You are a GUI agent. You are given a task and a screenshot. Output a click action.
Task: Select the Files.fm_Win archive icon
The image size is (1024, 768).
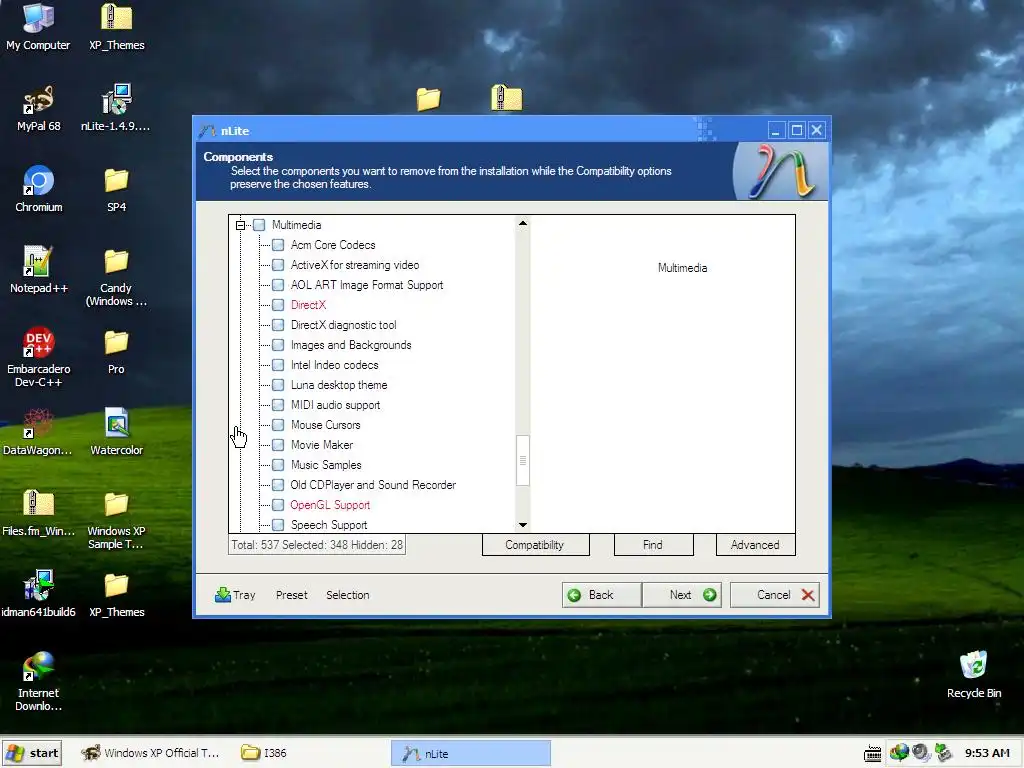point(38,513)
